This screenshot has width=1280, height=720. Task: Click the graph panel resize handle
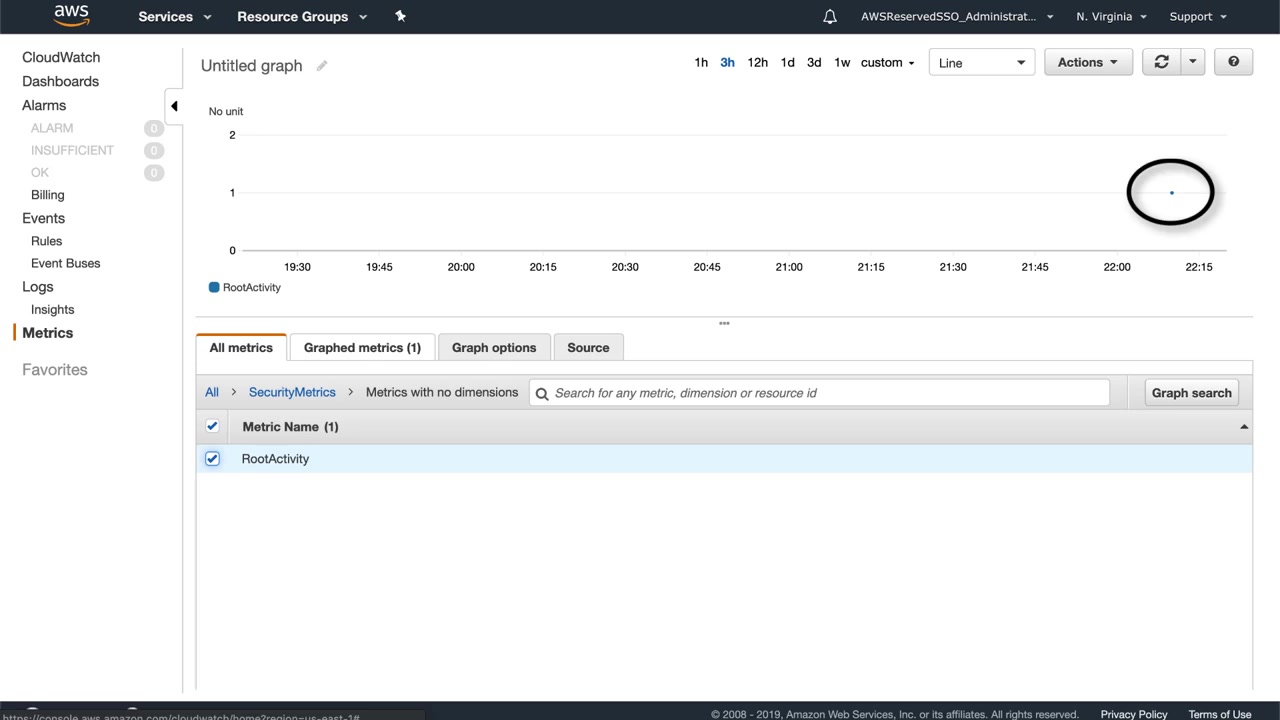click(724, 323)
